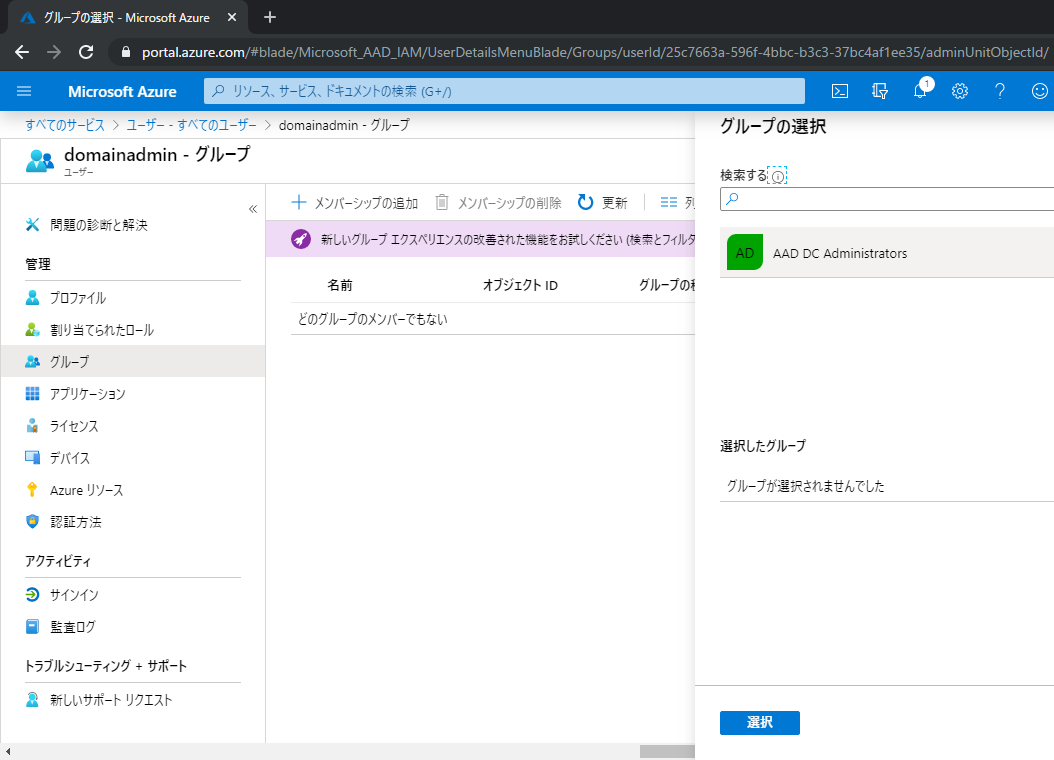
Task: Click the site lock icon in address bar
Action: [125, 52]
